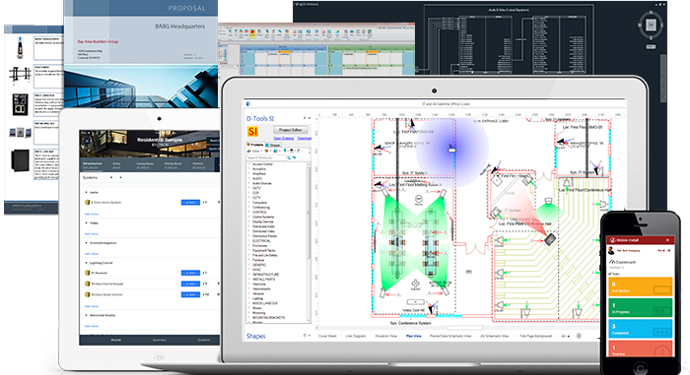The height and width of the screenshot is (375, 690).
Task: Expand the Distributed Audio category
Action: [250, 227]
